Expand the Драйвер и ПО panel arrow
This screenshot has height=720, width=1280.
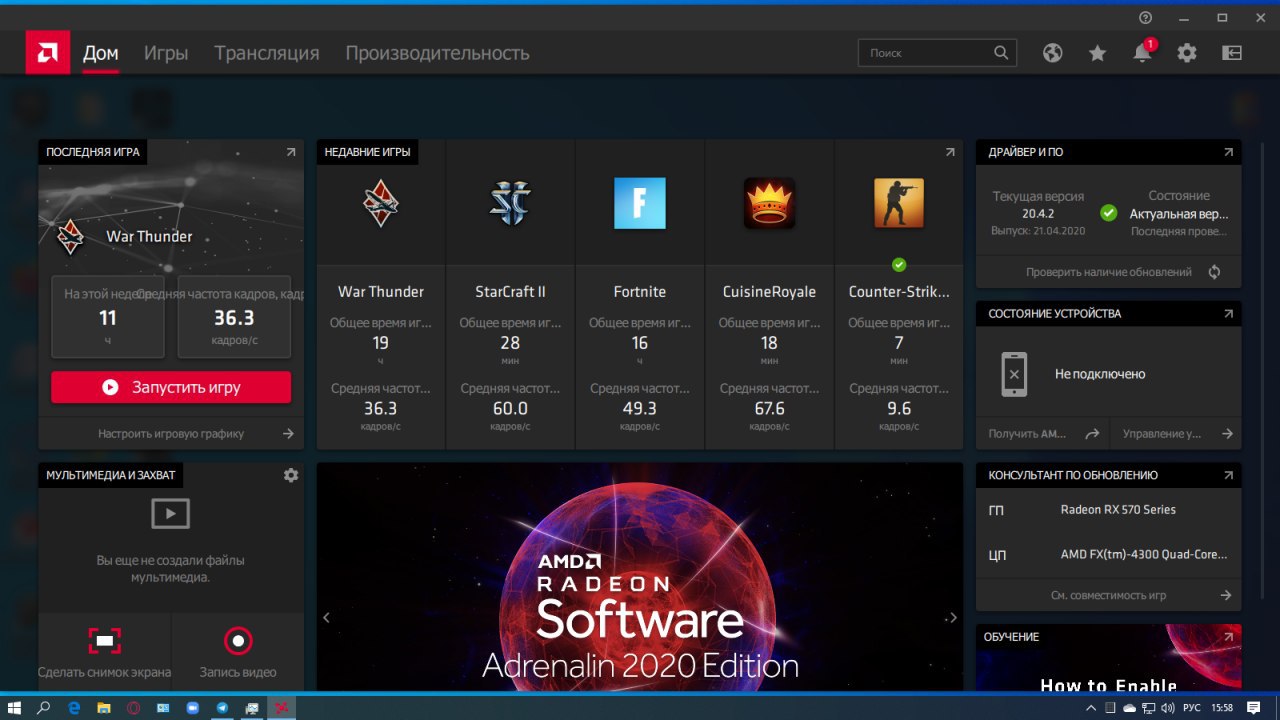[1228, 152]
